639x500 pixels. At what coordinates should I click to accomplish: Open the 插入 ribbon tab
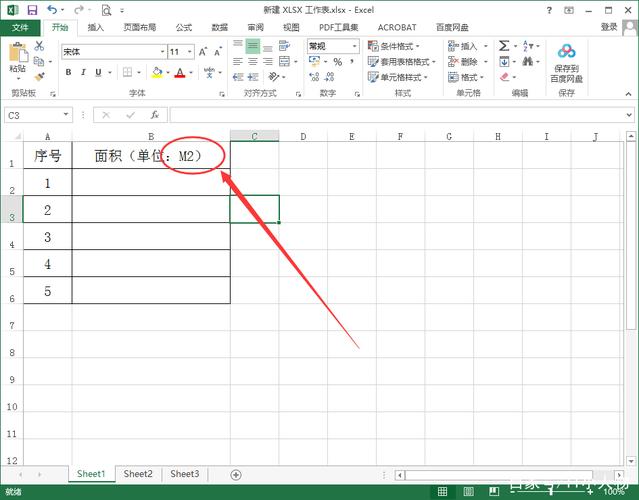click(95, 27)
